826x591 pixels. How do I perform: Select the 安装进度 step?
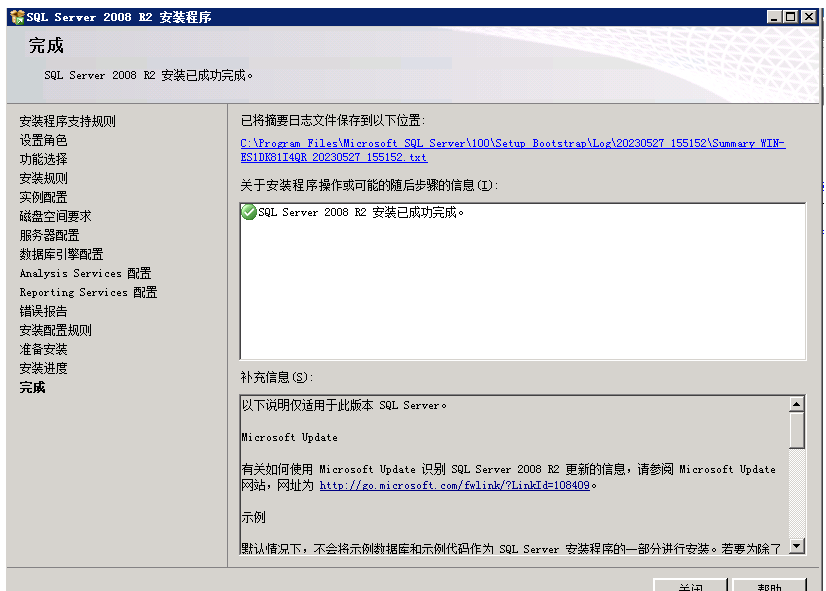pos(43,368)
